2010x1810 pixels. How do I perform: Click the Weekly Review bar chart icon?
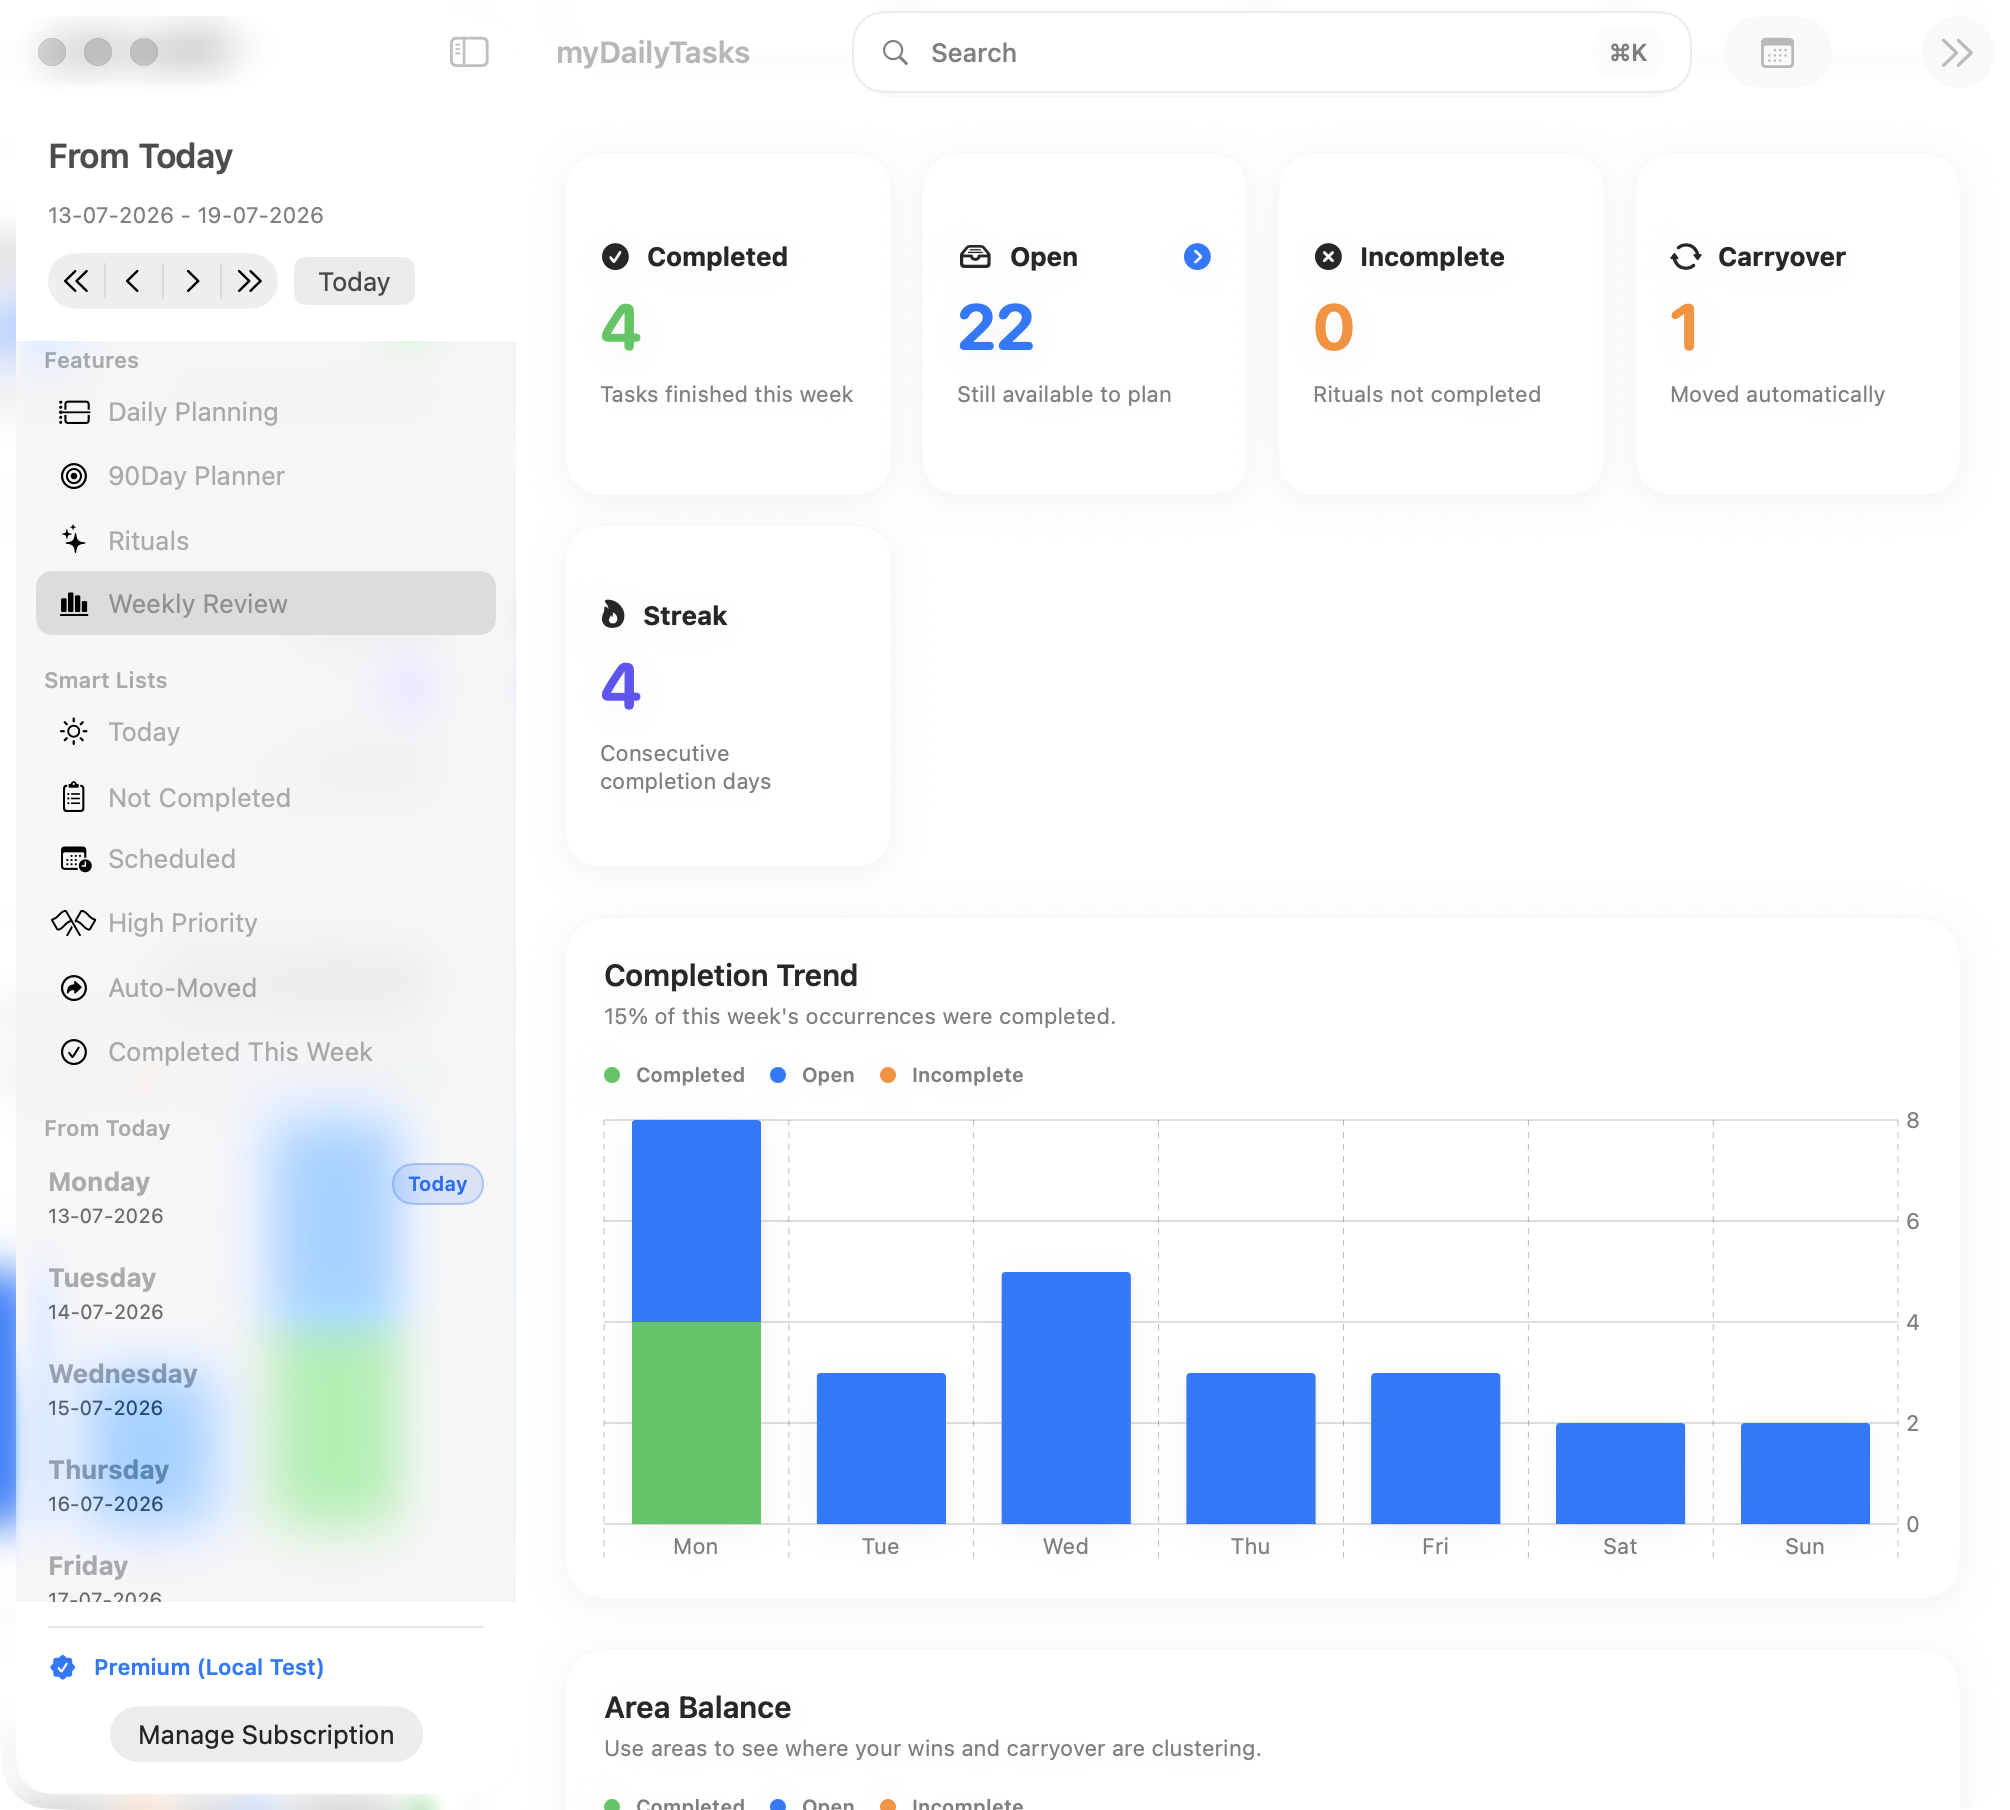click(74, 604)
